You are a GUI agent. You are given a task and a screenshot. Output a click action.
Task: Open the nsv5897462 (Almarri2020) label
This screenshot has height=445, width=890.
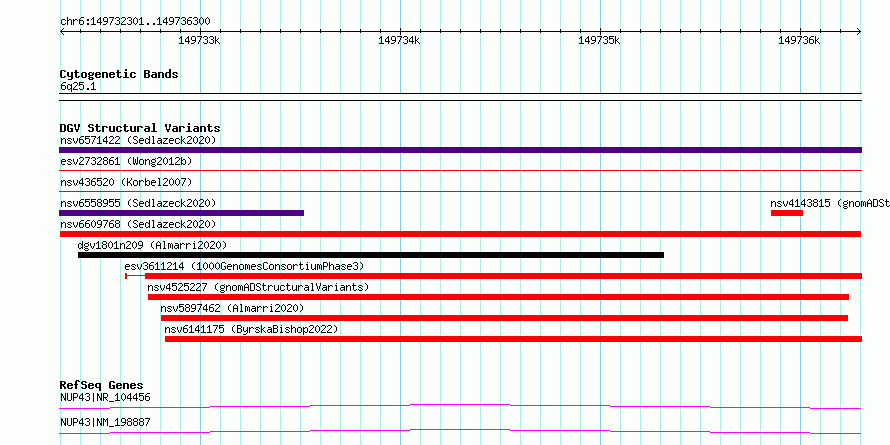pyautogui.click(x=232, y=308)
